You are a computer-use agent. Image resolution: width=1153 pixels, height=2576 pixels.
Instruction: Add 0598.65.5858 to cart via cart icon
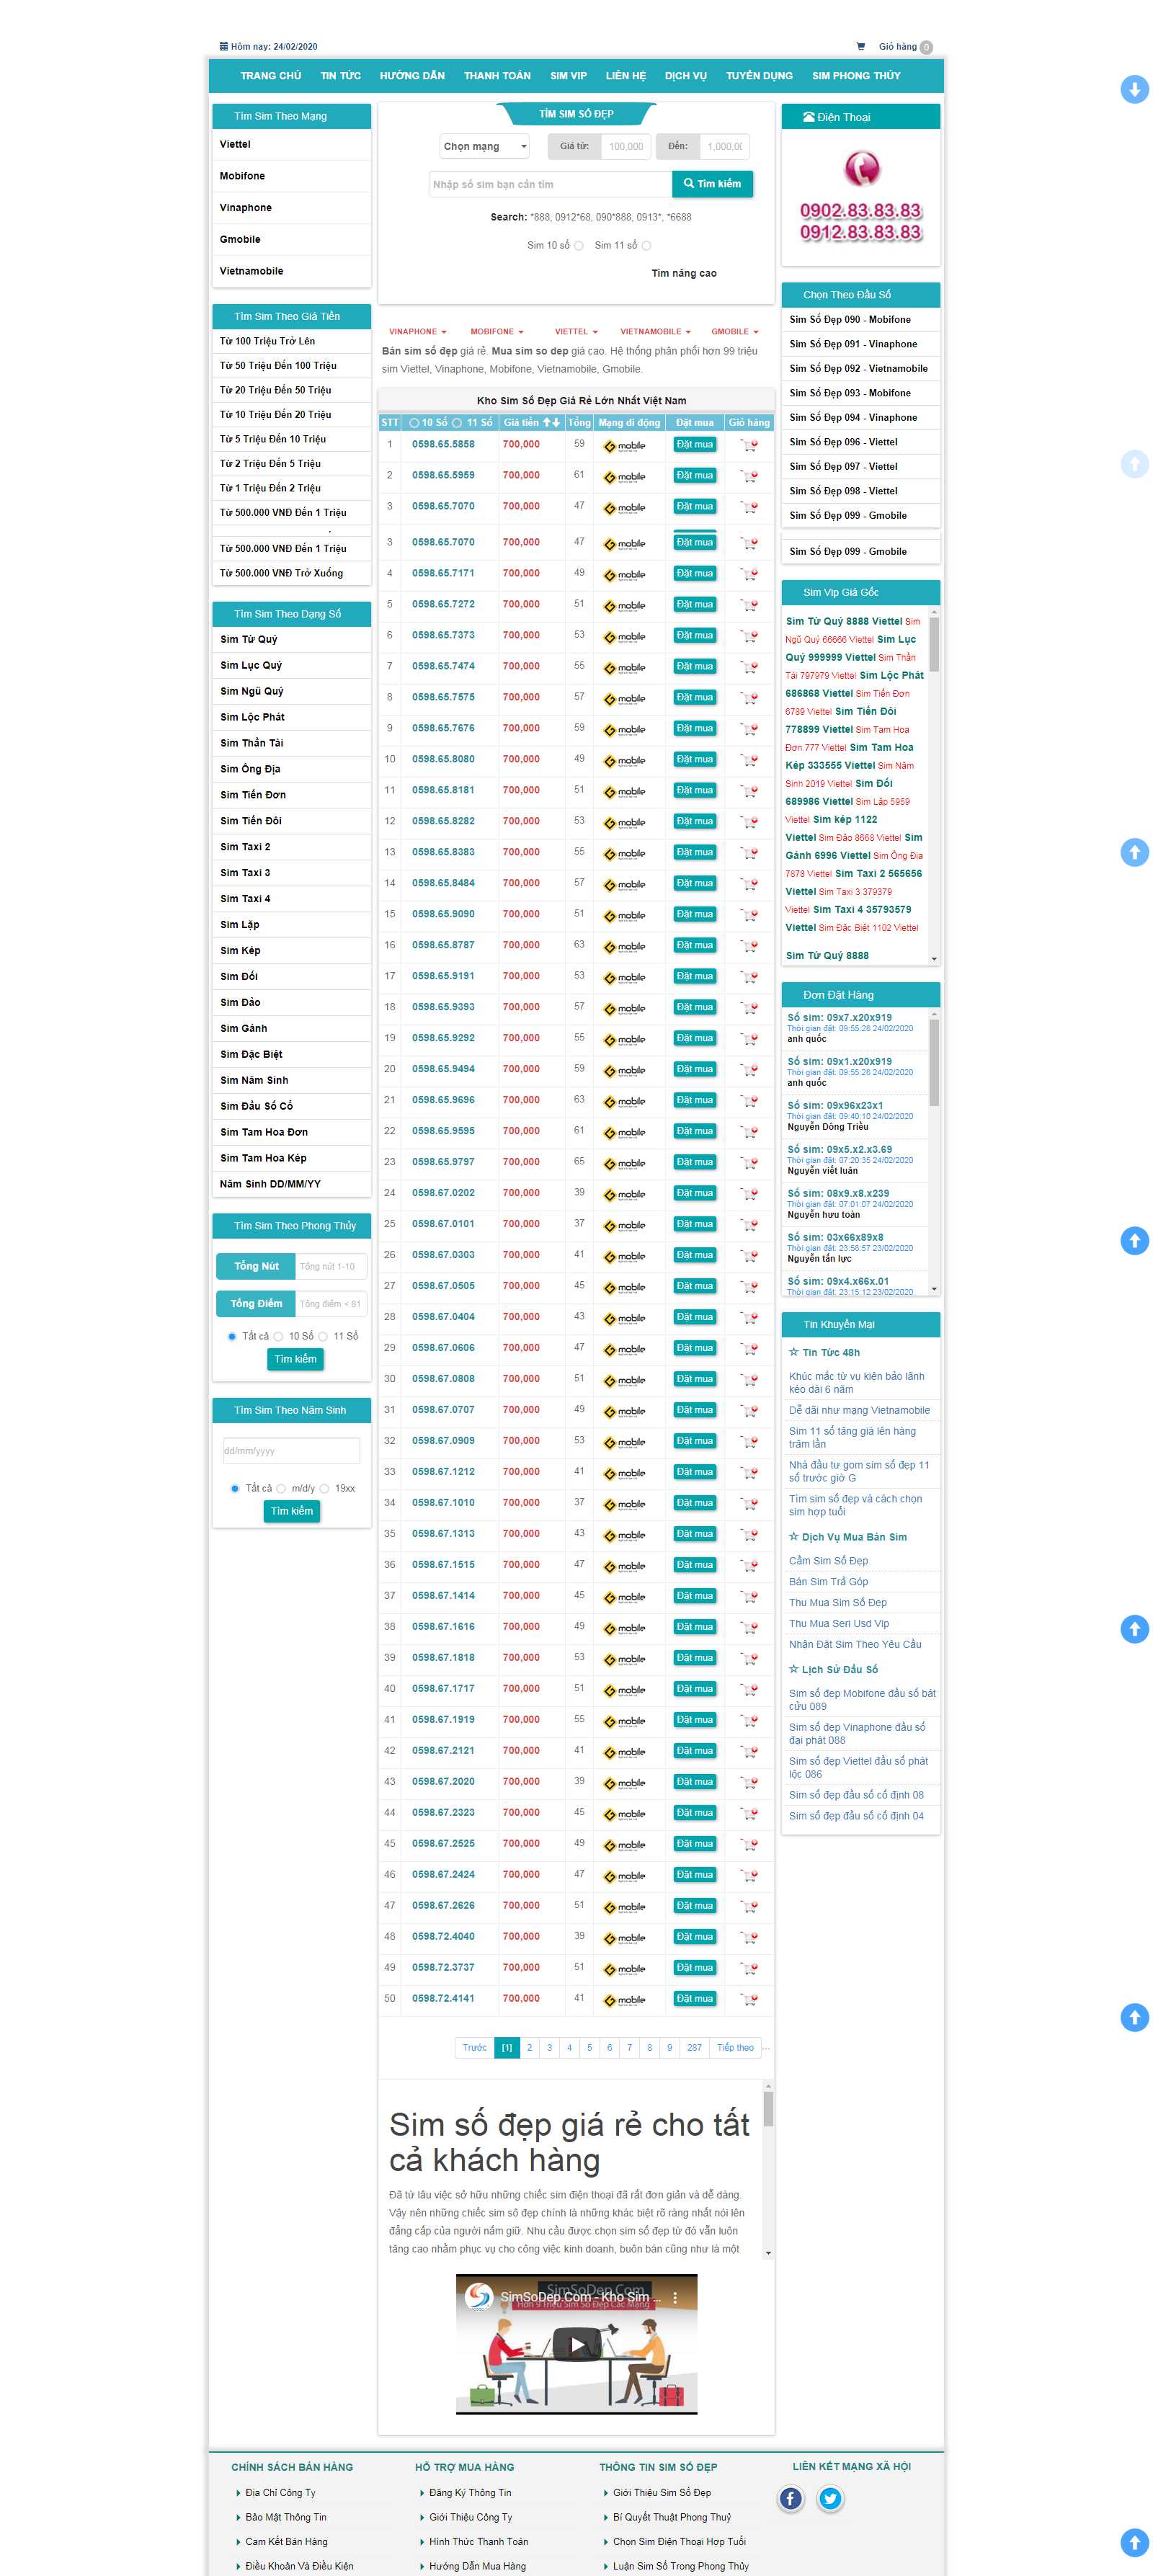tap(749, 445)
